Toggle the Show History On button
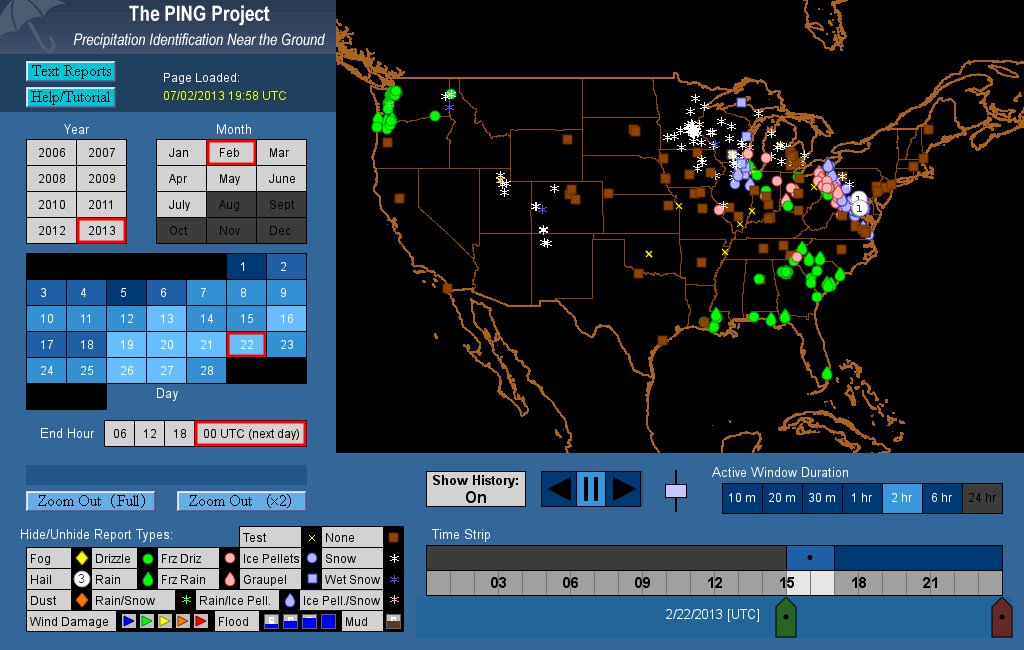The width and height of the screenshot is (1024, 650). pyautogui.click(x=476, y=489)
